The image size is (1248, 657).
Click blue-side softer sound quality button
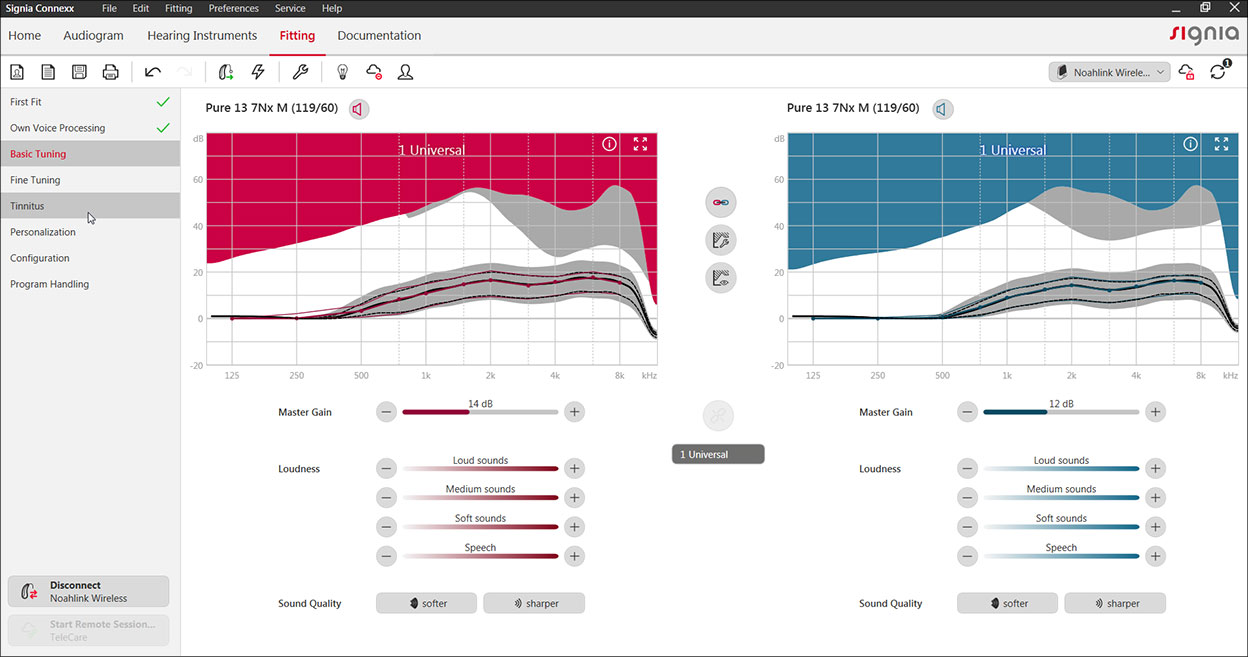pos(1008,603)
